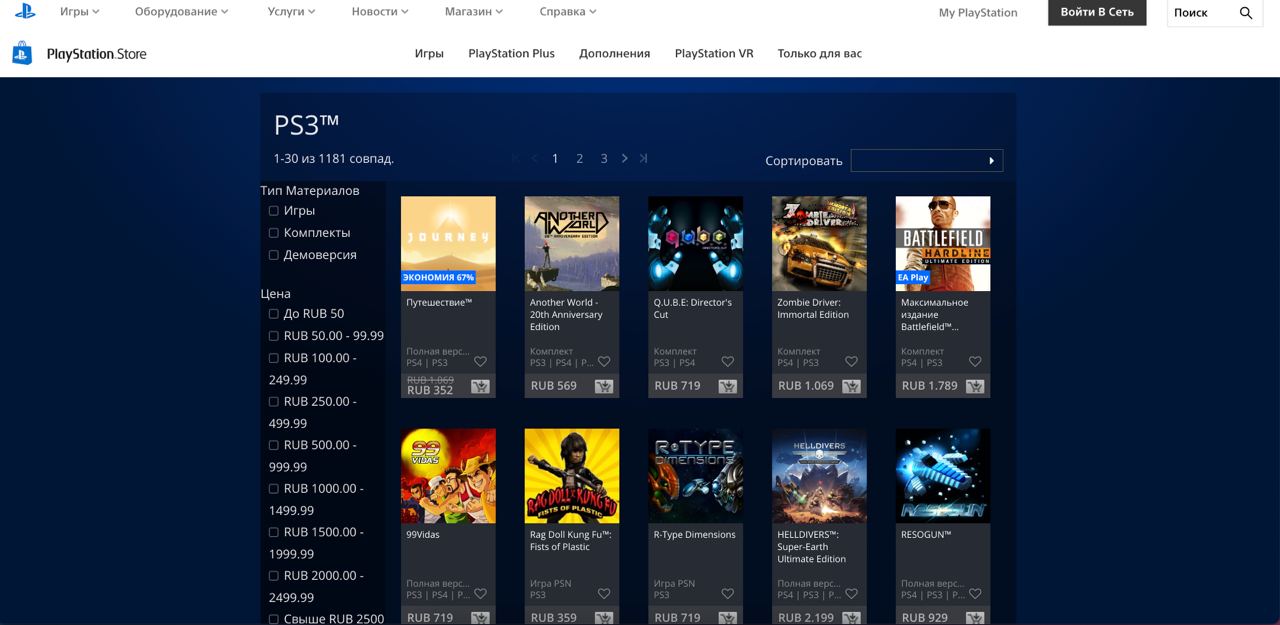1280x625 pixels.
Task: Expand the Магазин dropdown menu
Action: pyautogui.click(x=474, y=12)
